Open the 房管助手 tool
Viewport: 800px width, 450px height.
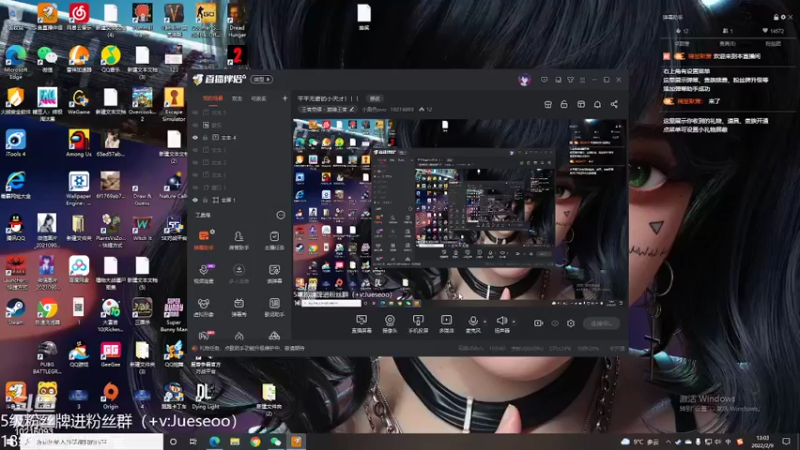[x=238, y=240]
